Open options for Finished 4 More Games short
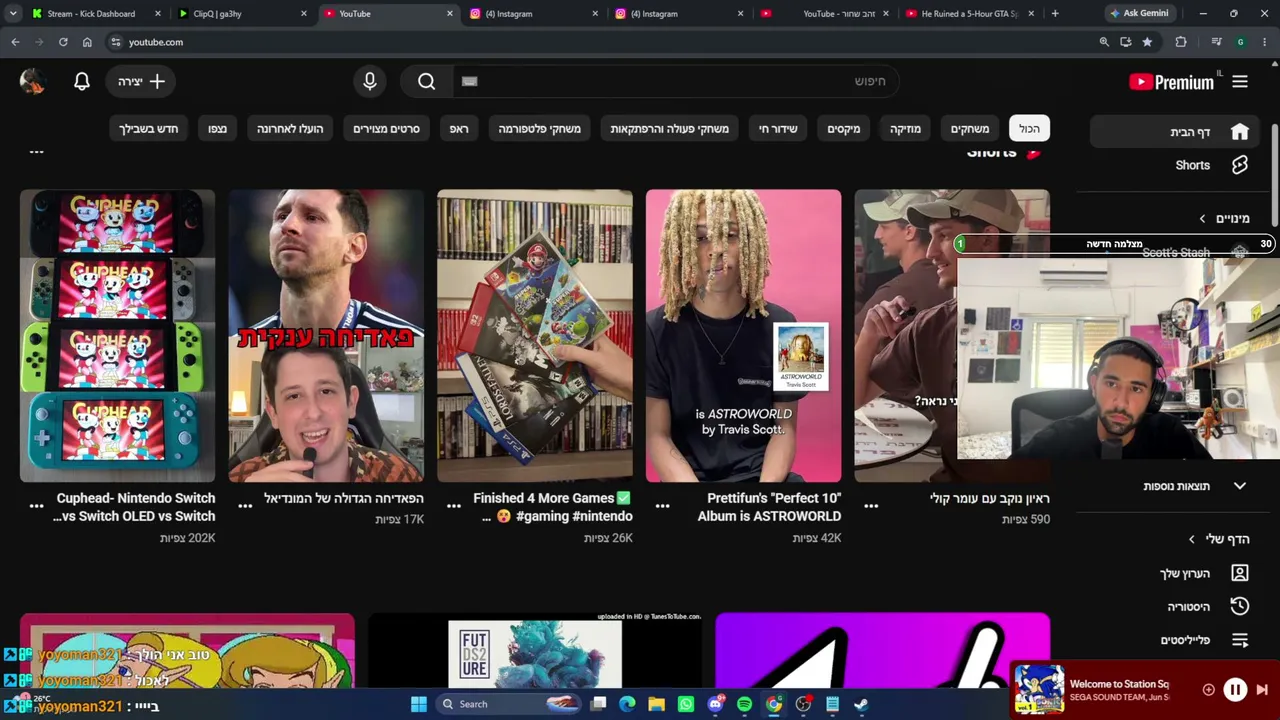Screen dimensions: 1280x720 453,506
